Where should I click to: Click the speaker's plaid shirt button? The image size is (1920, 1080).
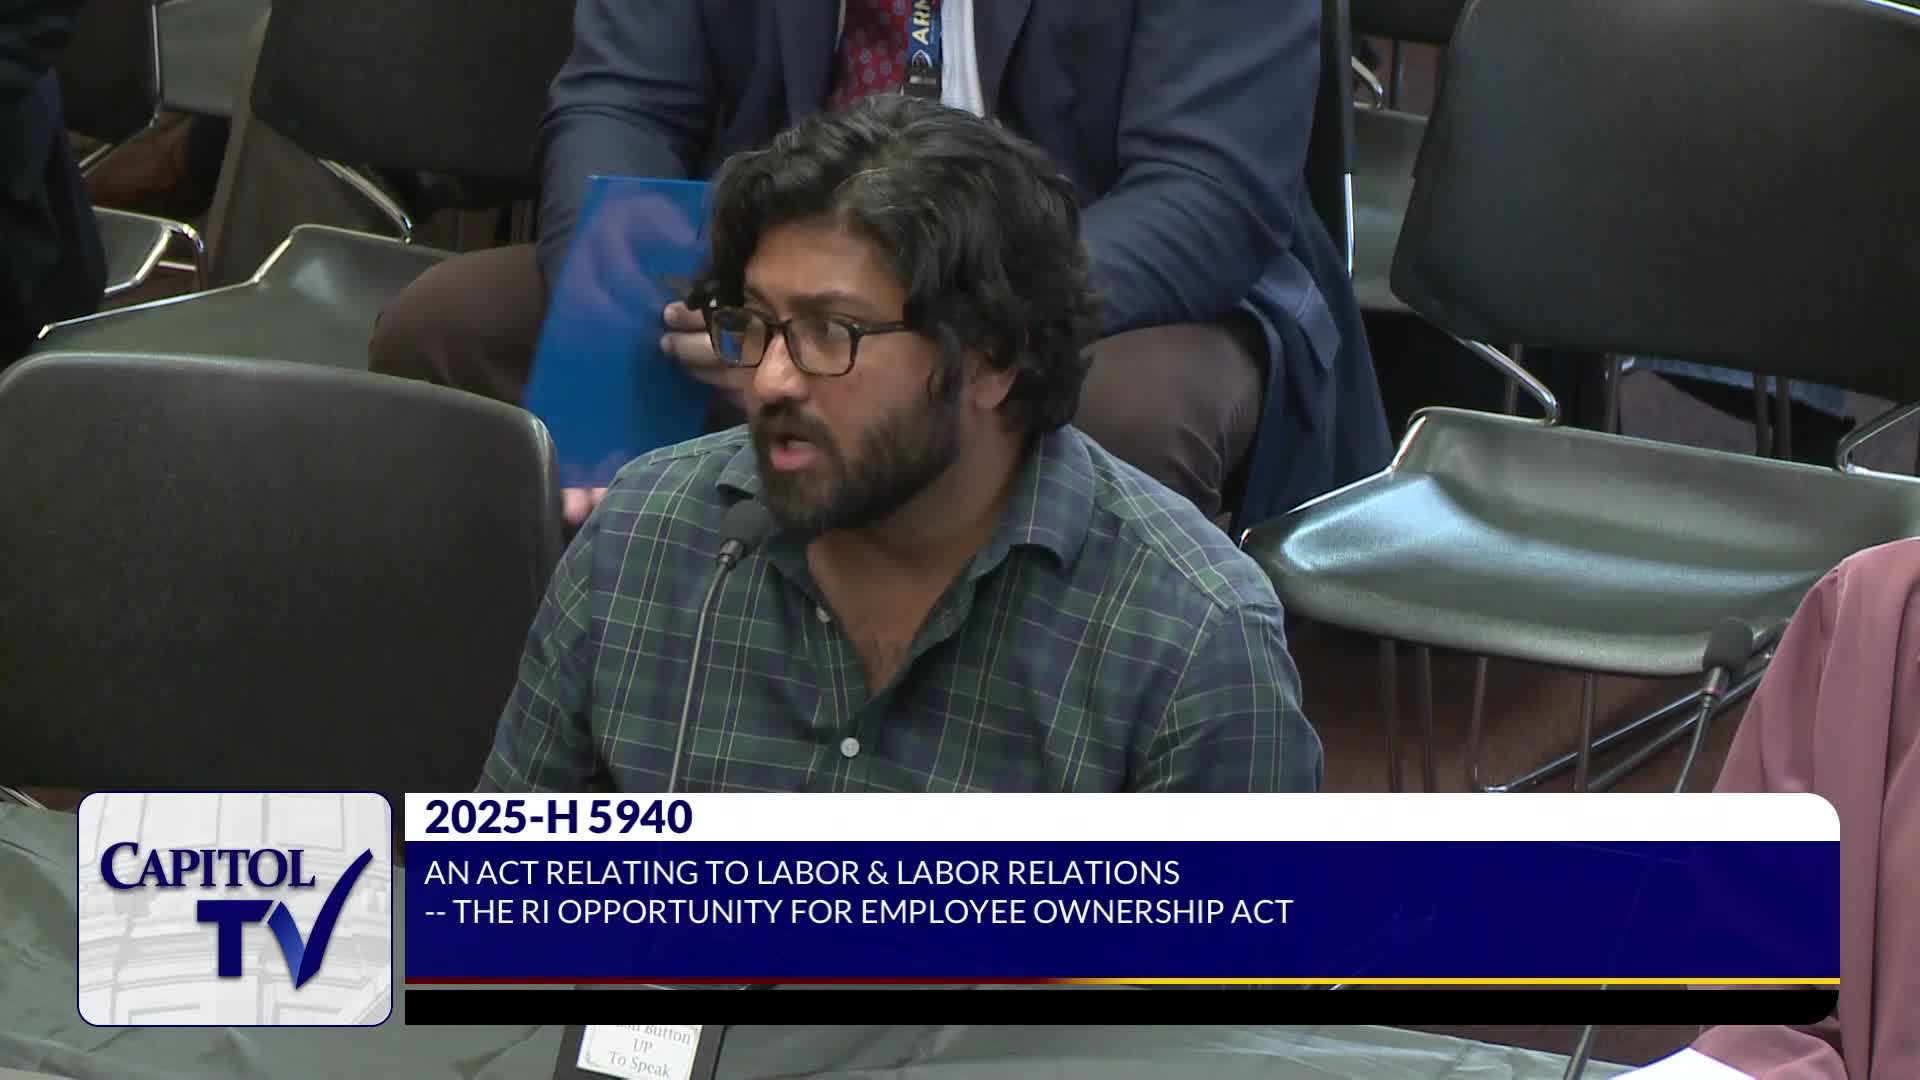(x=849, y=746)
